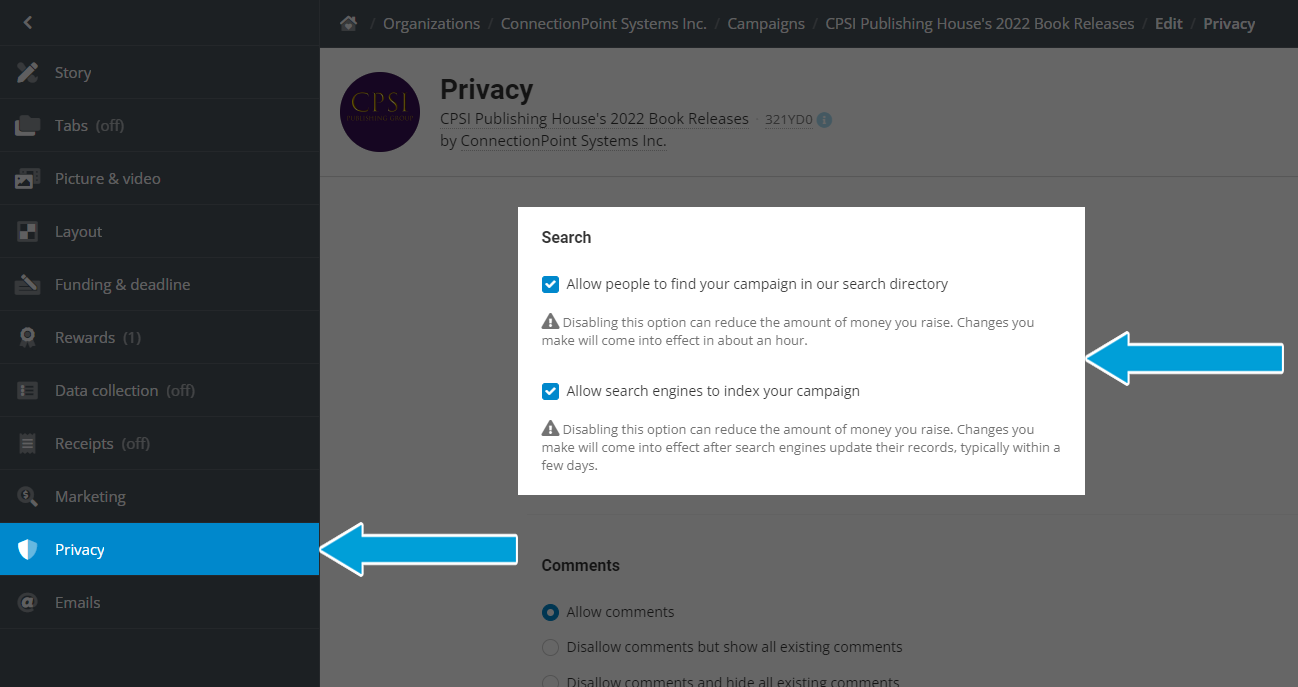The height and width of the screenshot is (687, 1298).
Task: Open the Tabs (off) section
Action: point(160,125)
